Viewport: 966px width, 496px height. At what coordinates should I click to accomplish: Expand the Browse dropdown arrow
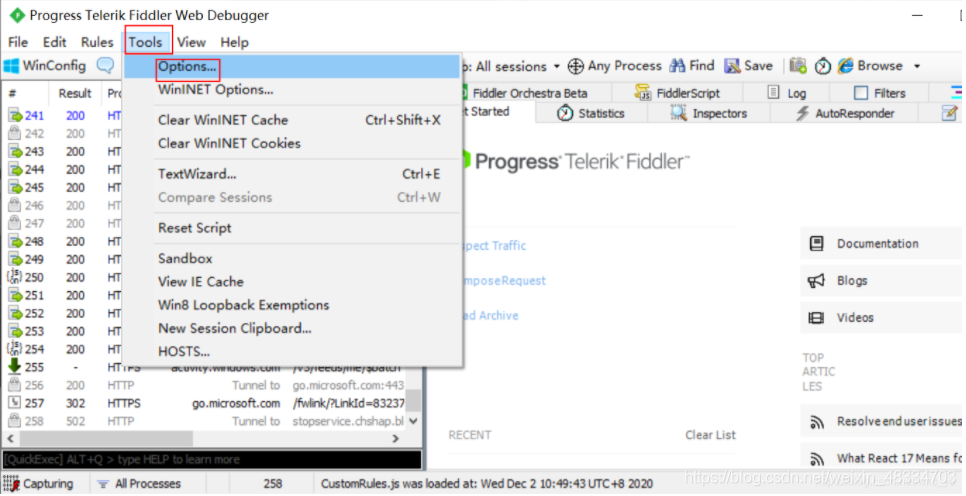click(x=917, y=67)
